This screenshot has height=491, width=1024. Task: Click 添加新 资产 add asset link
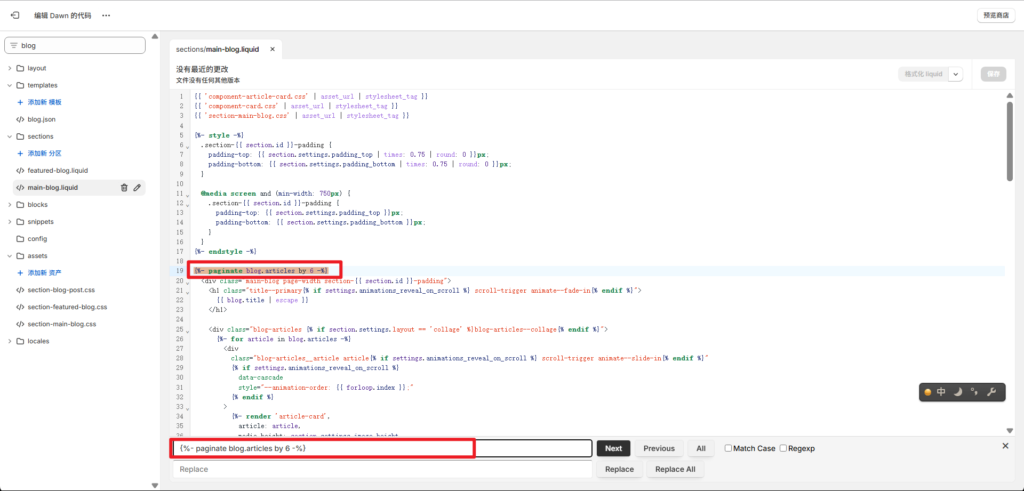[x=44, y=272]
